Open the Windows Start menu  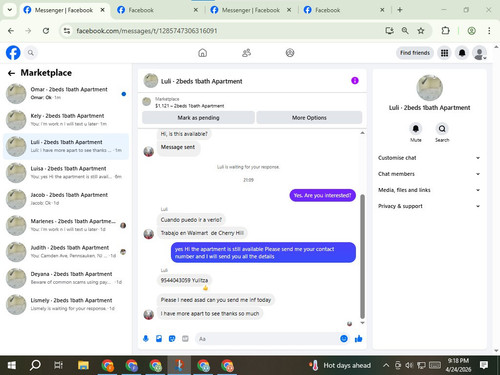click(12, 365)
